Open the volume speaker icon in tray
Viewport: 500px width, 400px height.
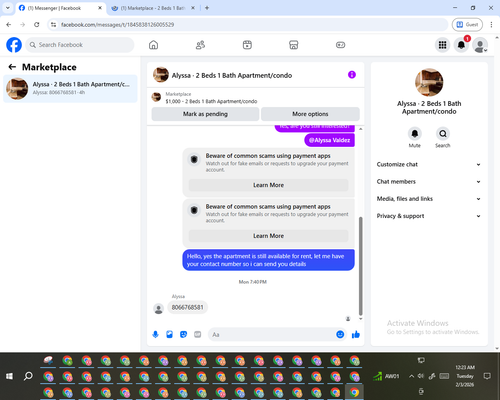click(421, 376)
